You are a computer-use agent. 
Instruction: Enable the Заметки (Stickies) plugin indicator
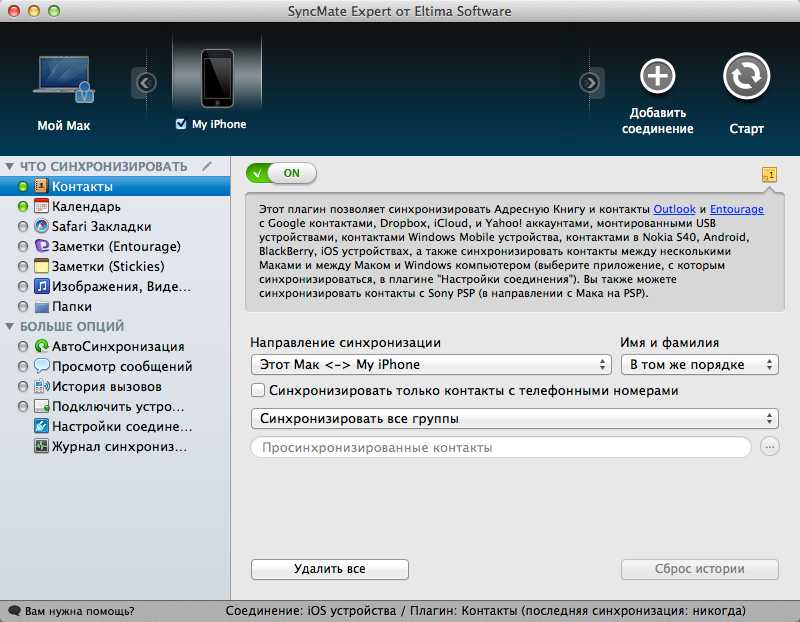coord(22,266)
